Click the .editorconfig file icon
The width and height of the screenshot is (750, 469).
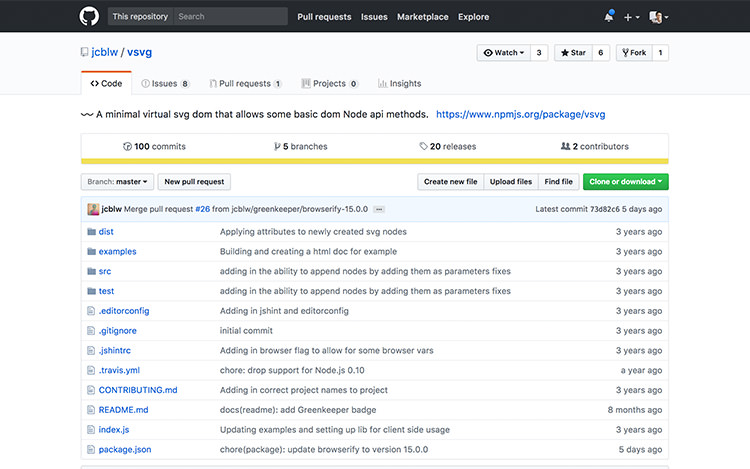(x=91, y=311)
